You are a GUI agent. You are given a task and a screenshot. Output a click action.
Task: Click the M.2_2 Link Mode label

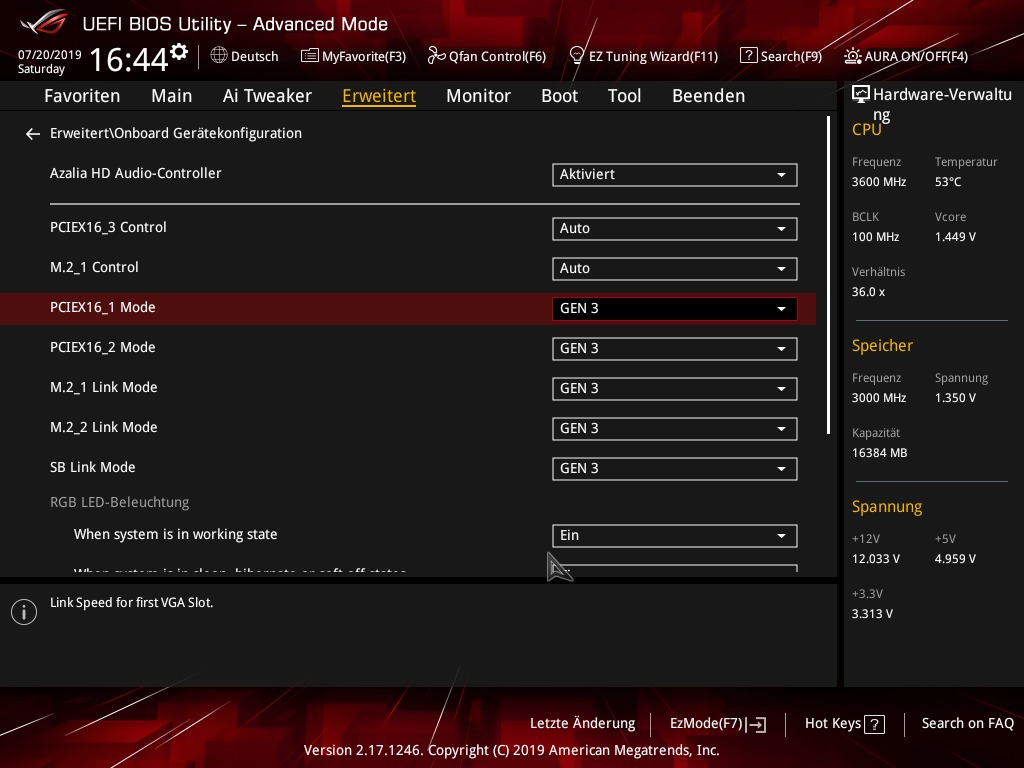pos(103,427)
